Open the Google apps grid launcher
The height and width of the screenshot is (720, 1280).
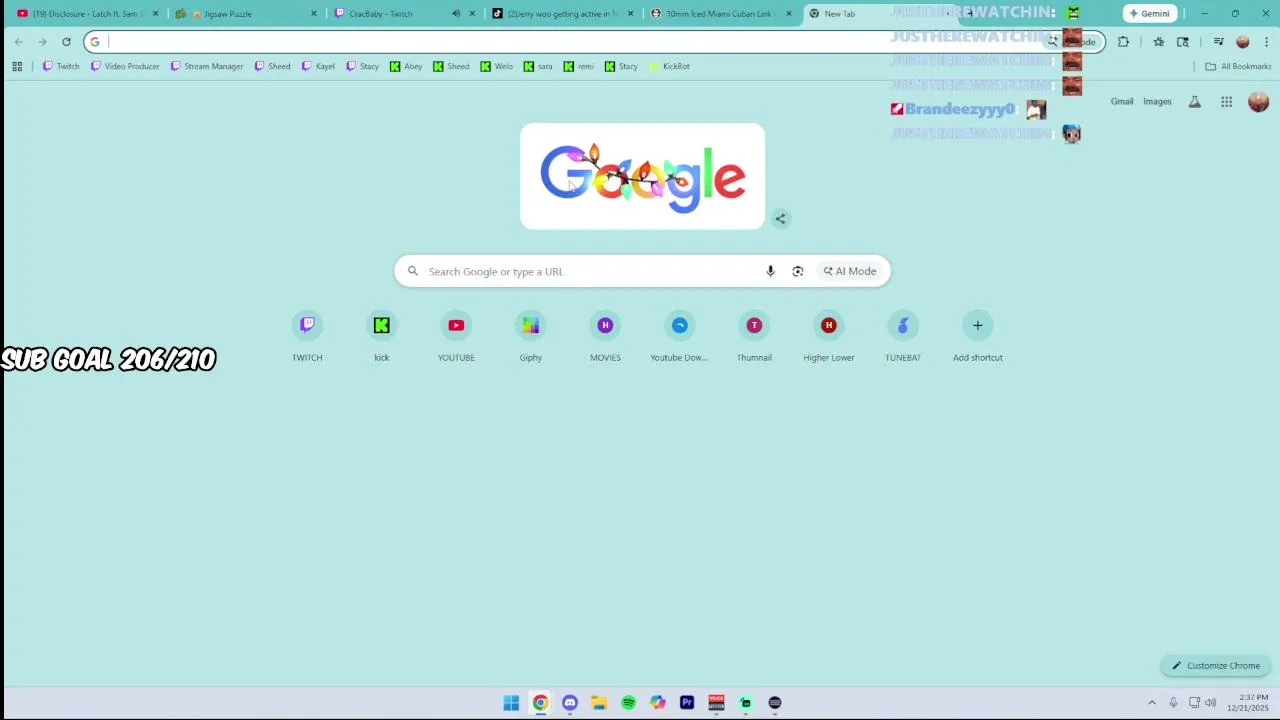1226,101
